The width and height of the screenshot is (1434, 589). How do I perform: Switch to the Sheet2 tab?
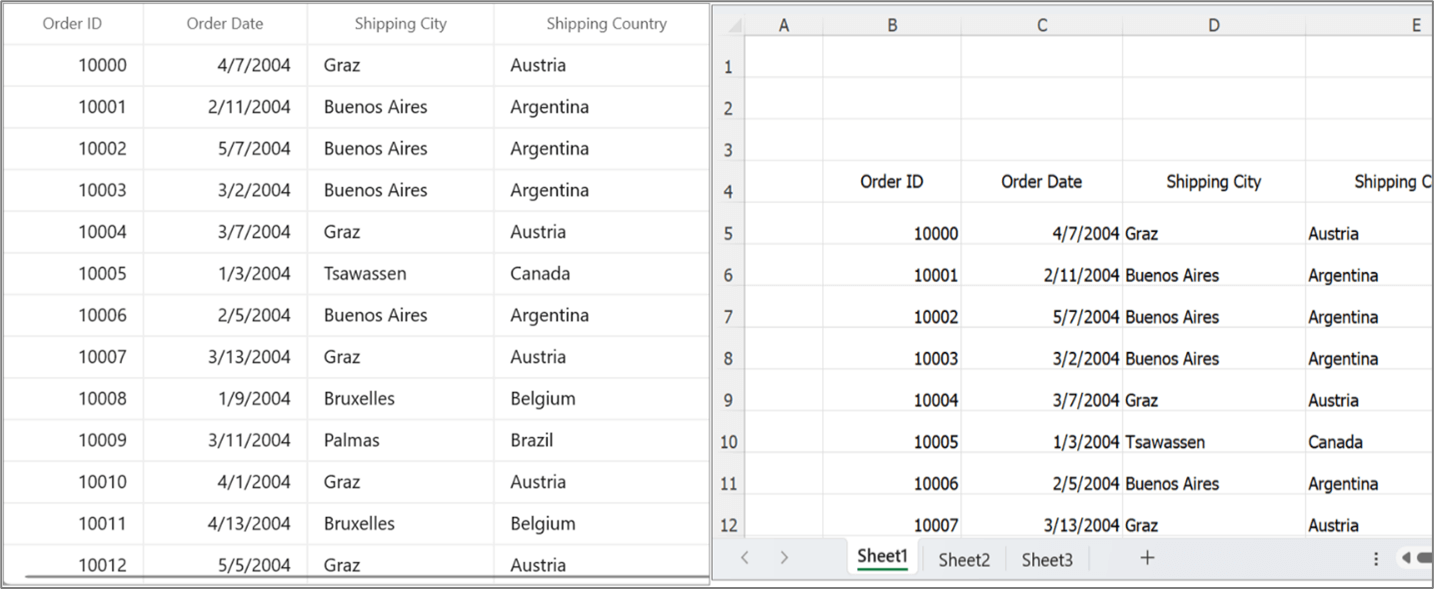pyautogui.click(x=962, y=560)
